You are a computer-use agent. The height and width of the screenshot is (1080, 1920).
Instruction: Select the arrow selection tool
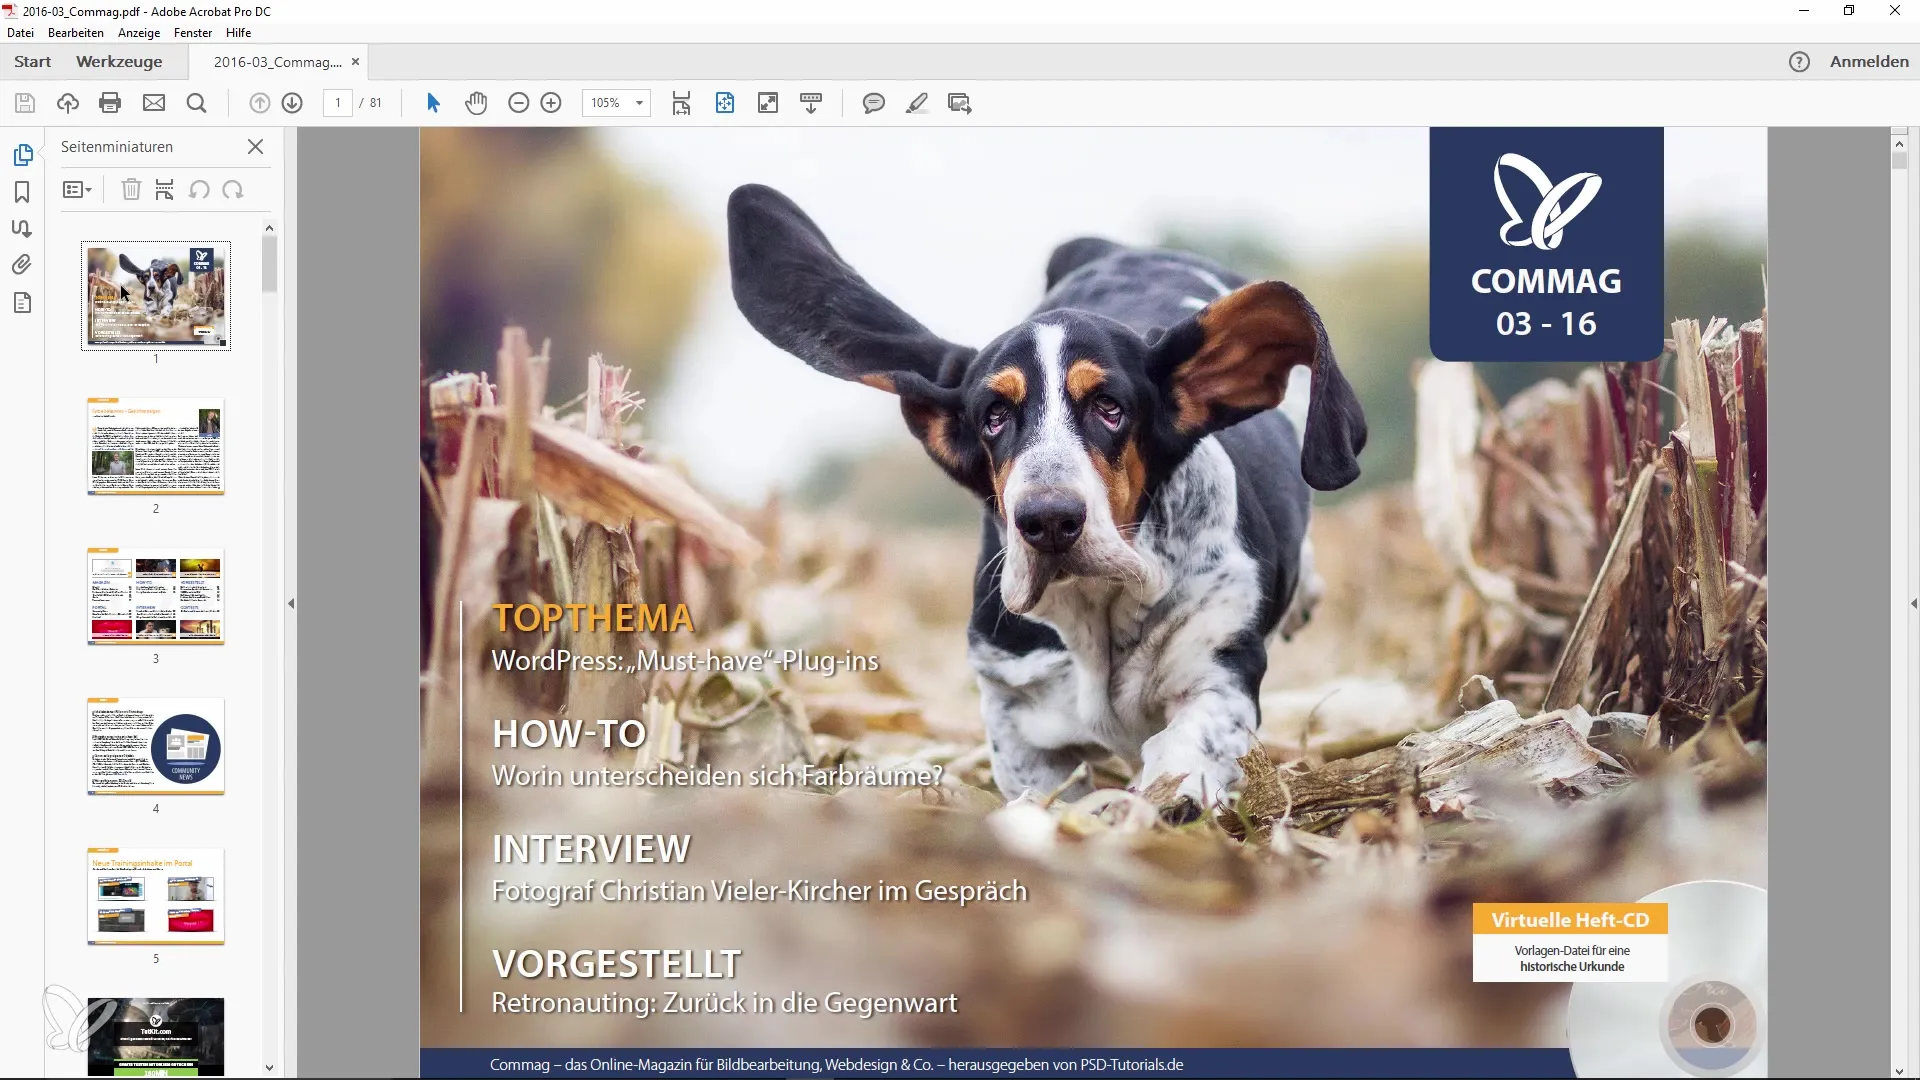pos(433,103)
